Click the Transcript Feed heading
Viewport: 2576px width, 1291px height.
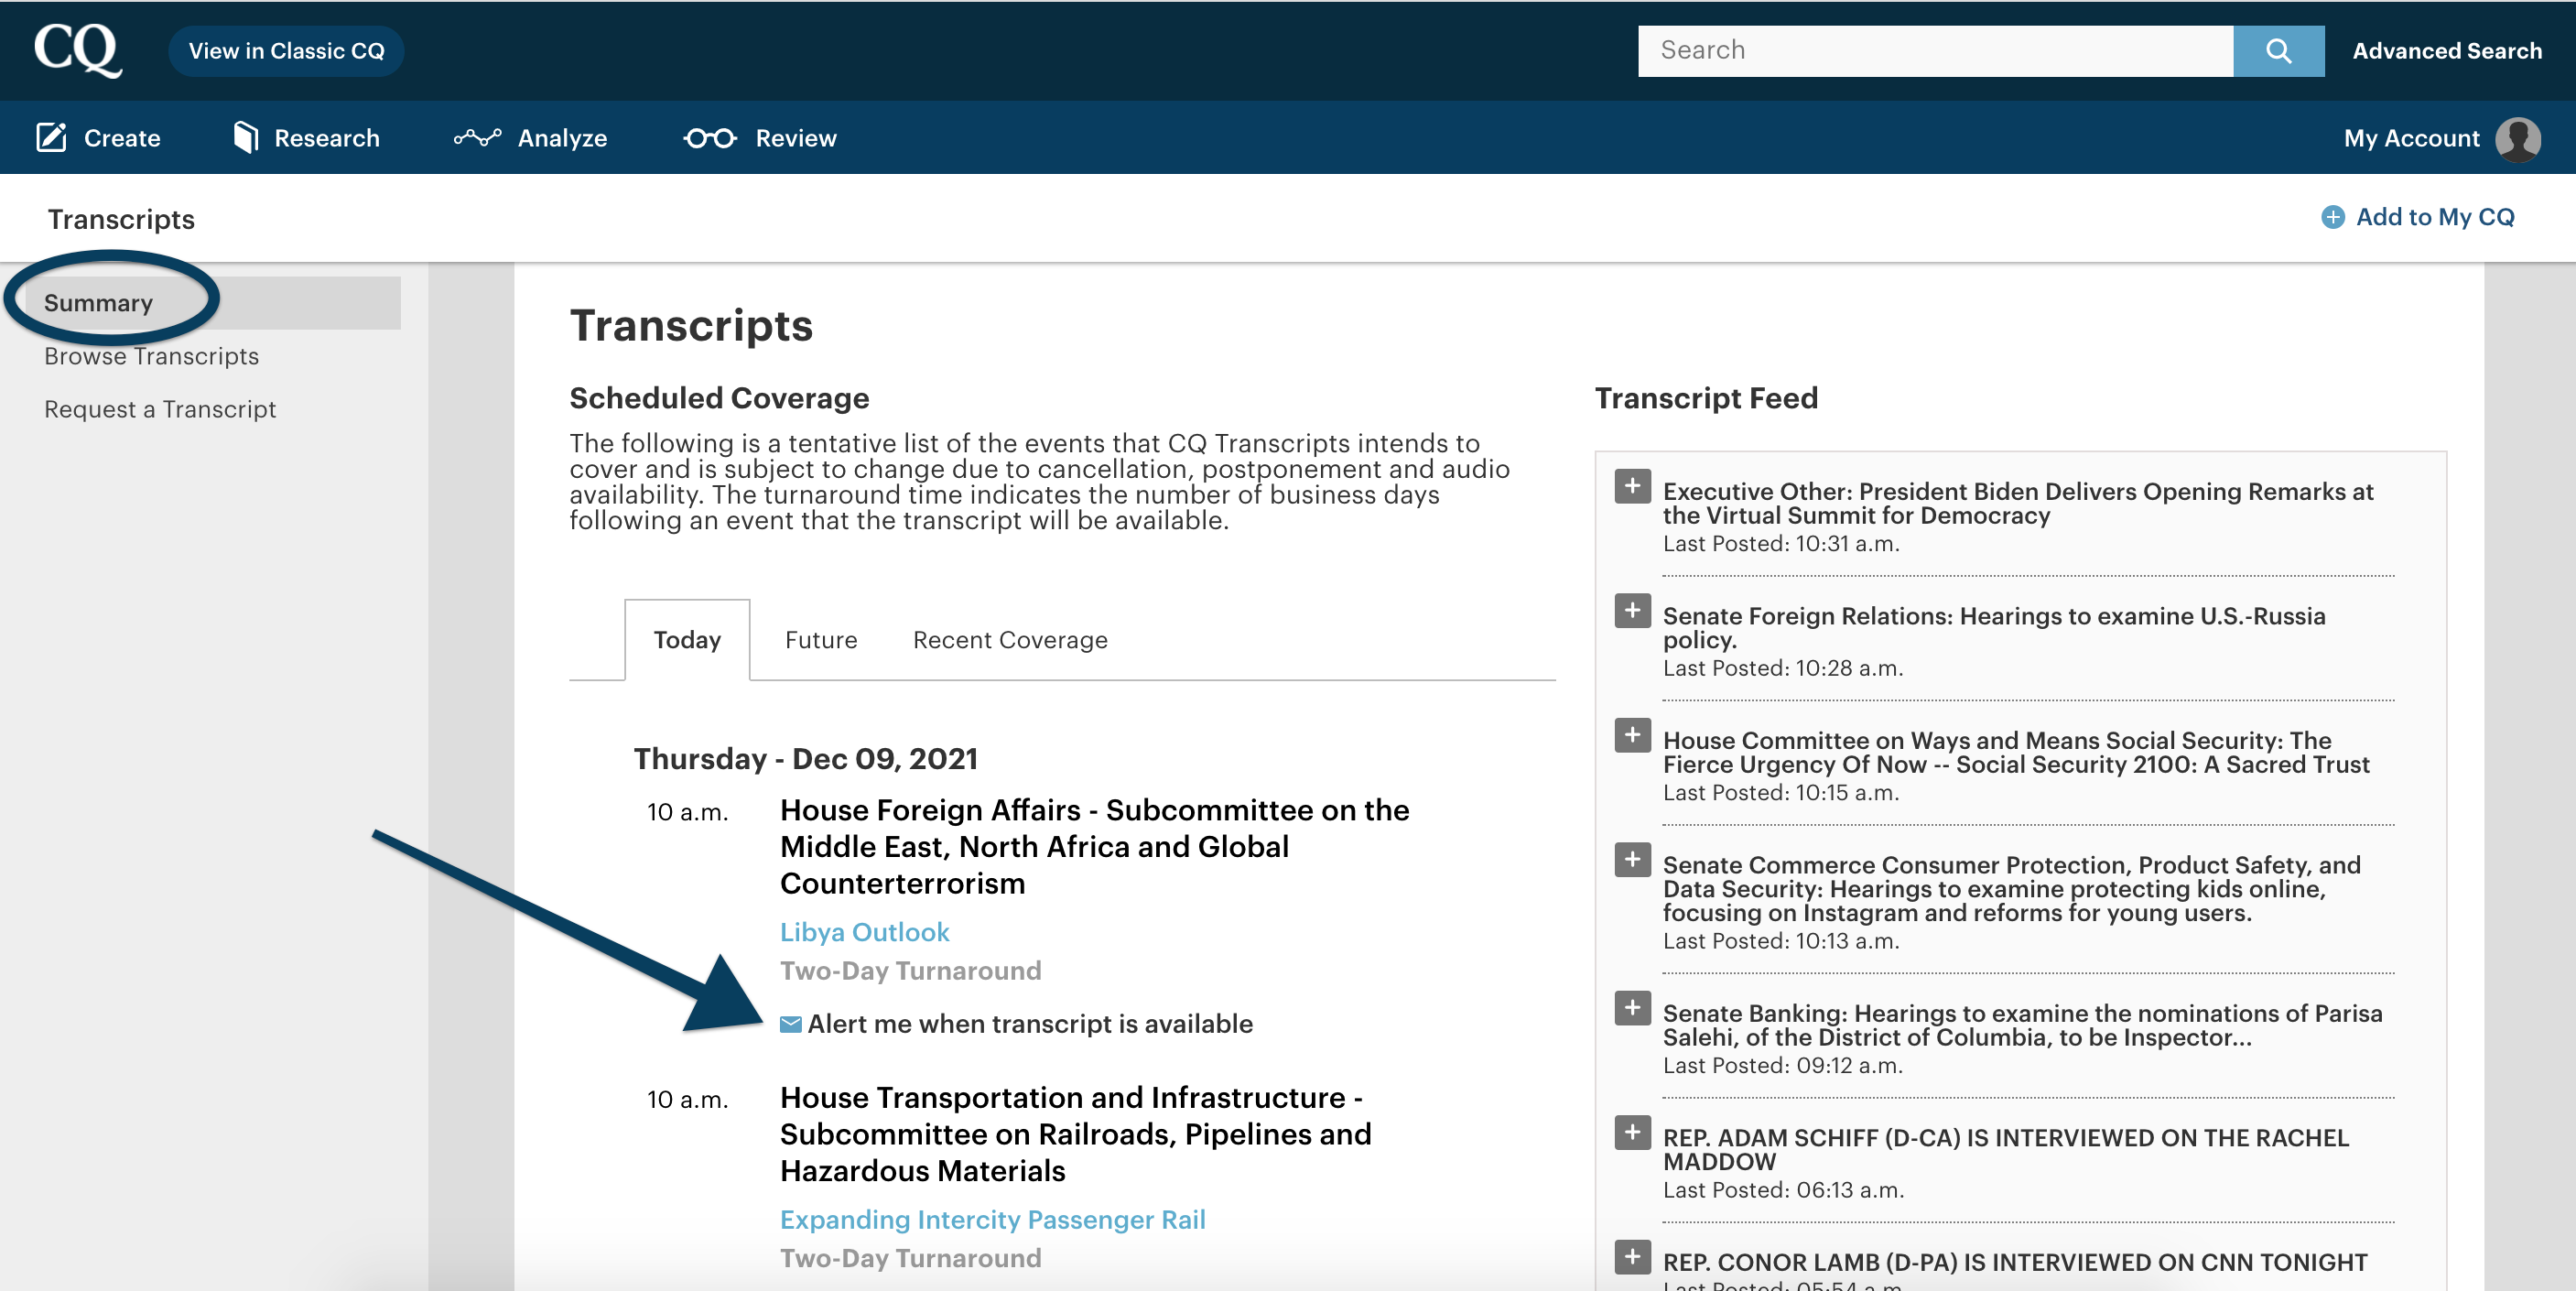tap(1705, 398)
